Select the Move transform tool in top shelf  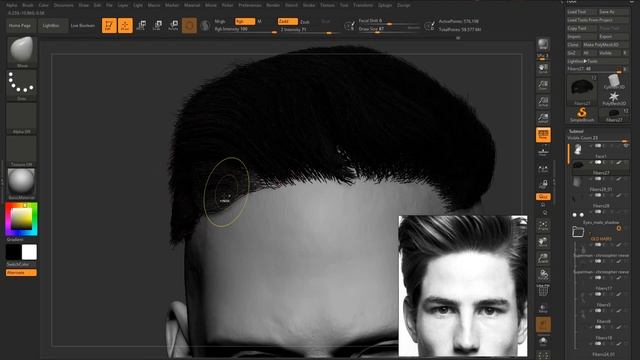click(x=141, y=25)
